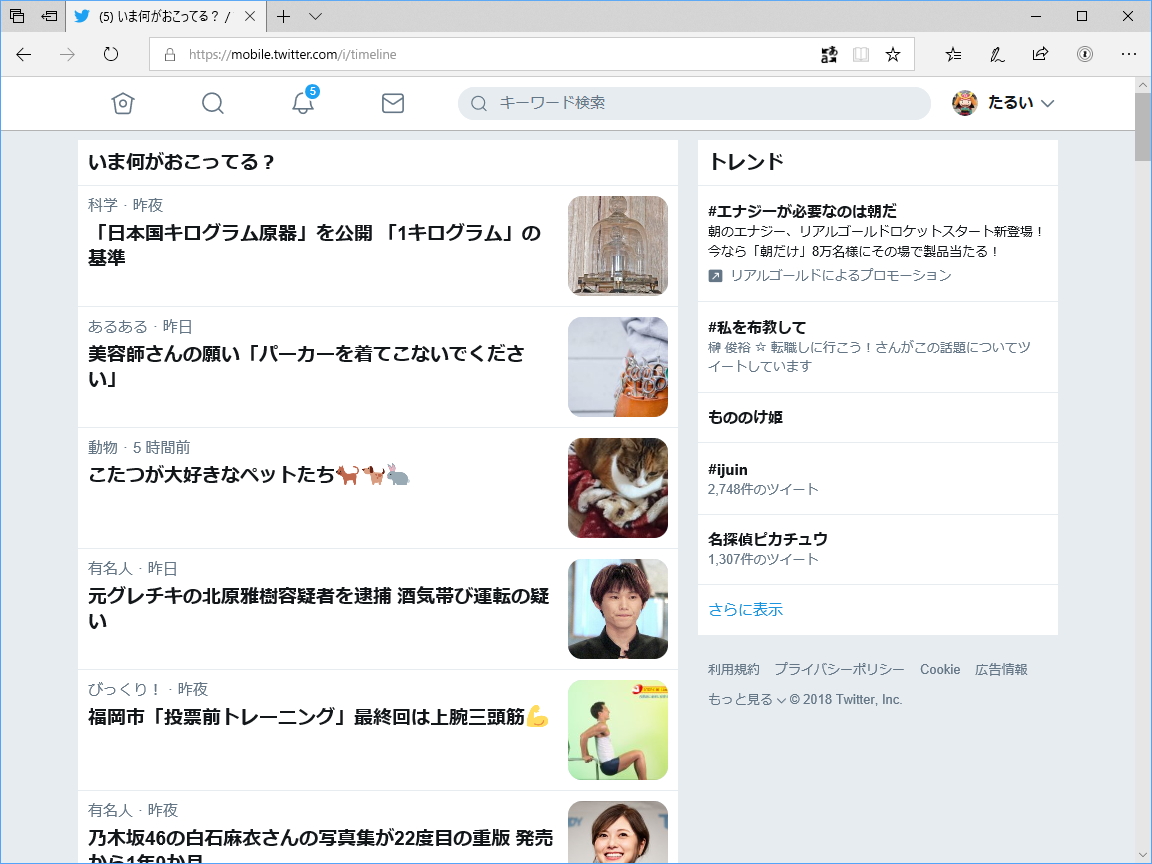Open the cat kotatsu article thumbnail
Viewport: 1152px width, 864px height.
617,487
